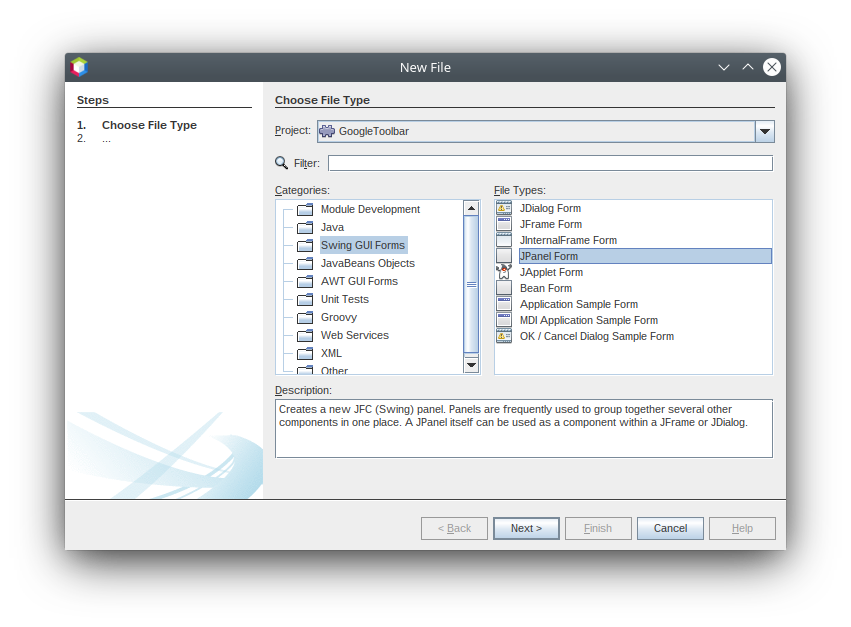Choose Application Sample Form file type

point(578,304)
